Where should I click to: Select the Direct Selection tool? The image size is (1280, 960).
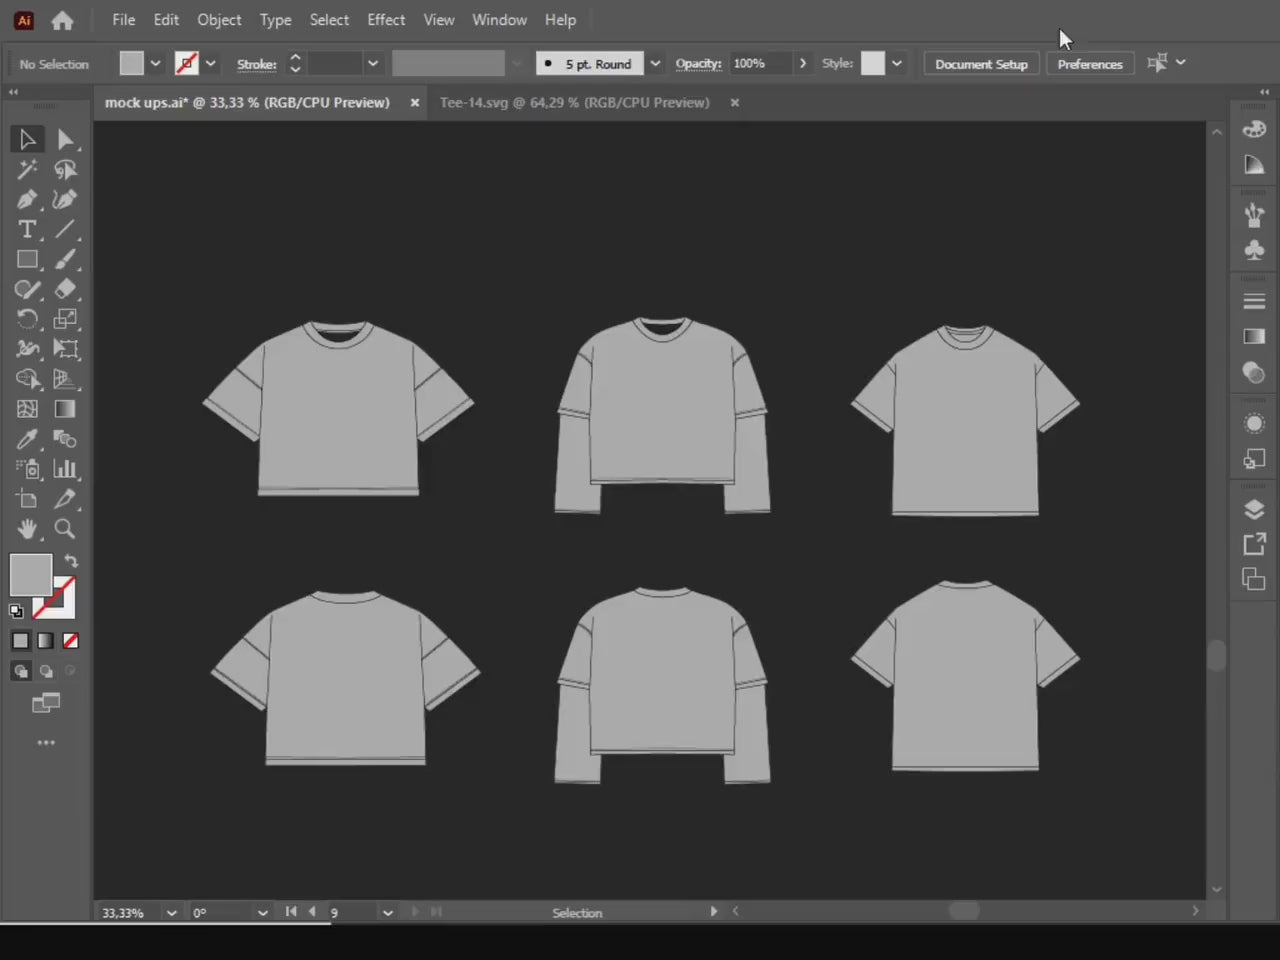point(65,139)
